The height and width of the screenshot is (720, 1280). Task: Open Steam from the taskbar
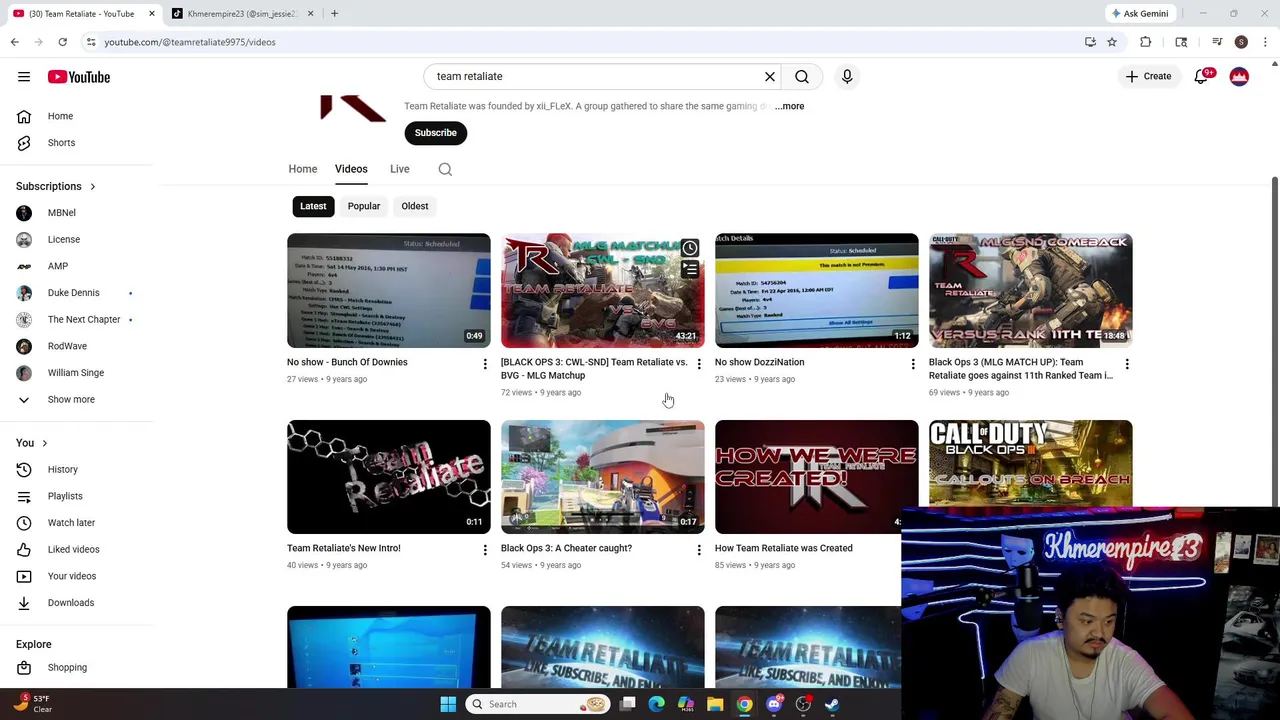[832, 704]
